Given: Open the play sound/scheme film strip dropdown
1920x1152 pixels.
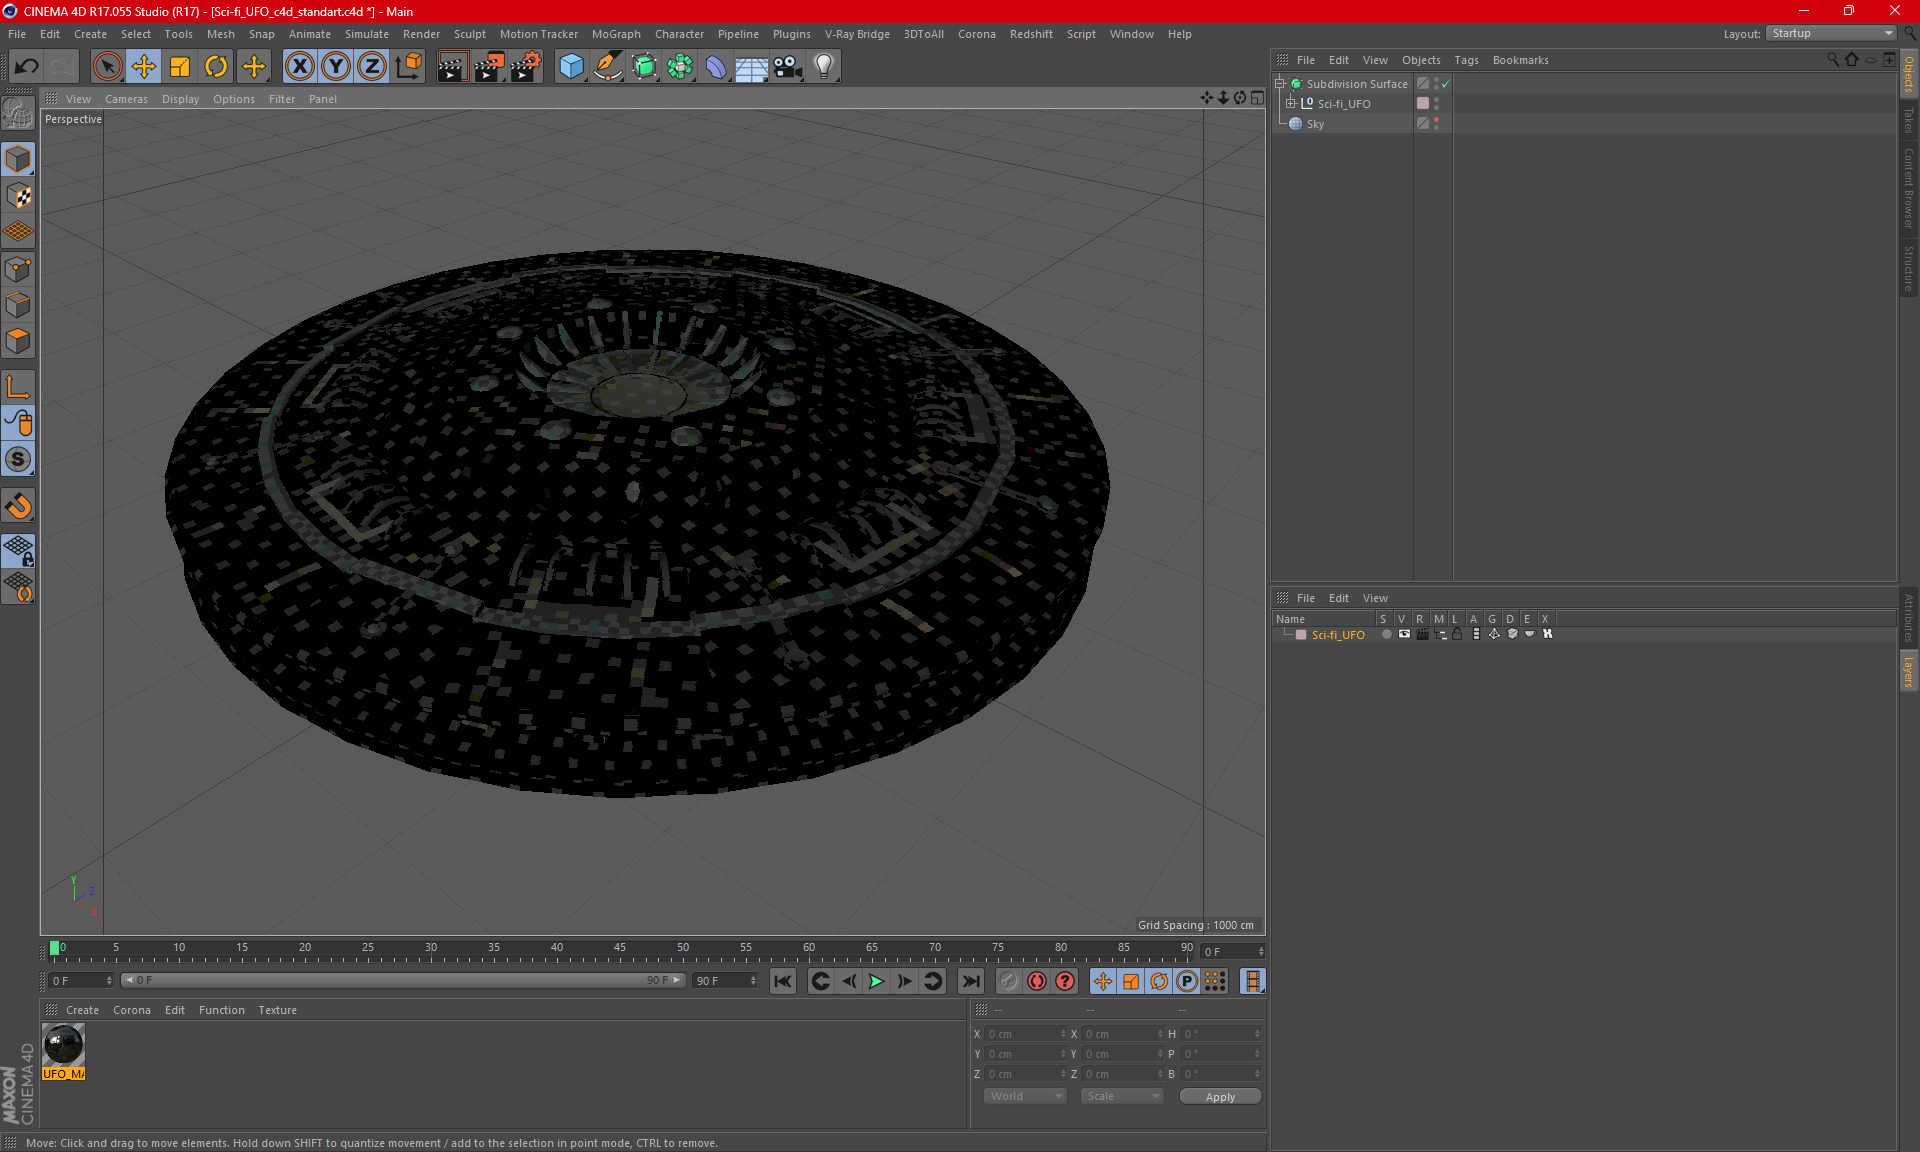Looking at the screenshot, I should [1252, 981].
